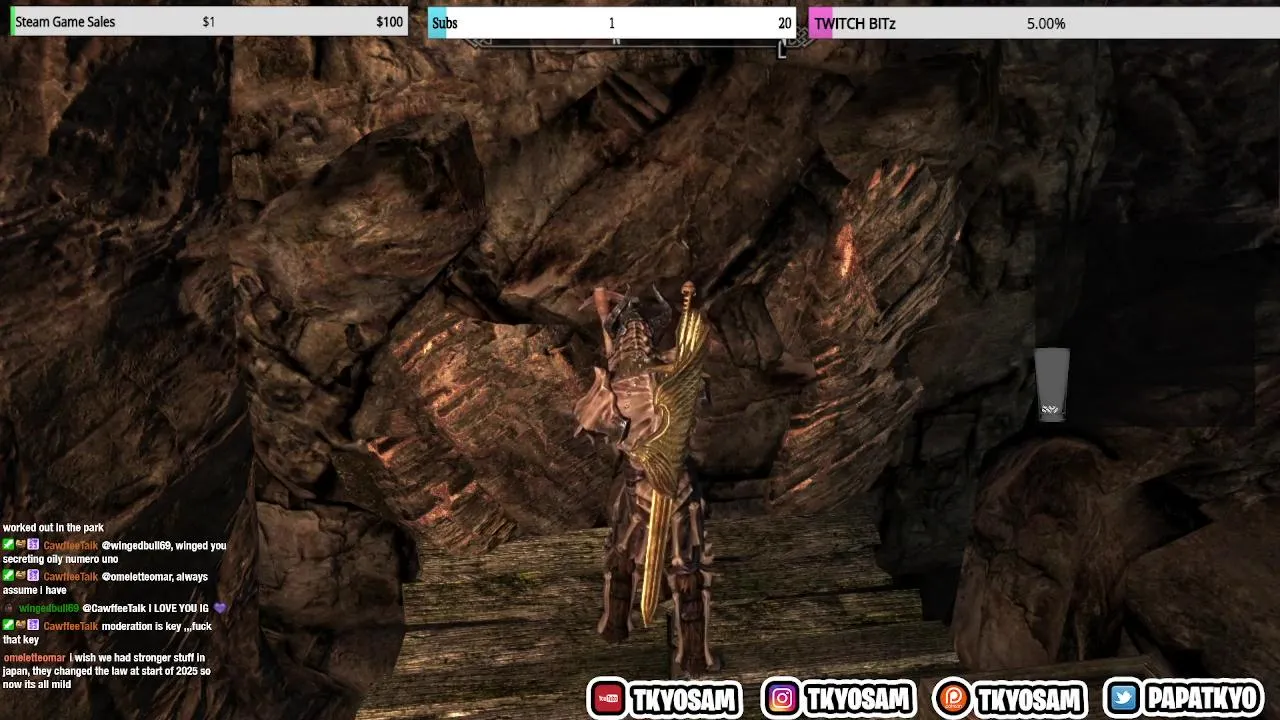This screenshot has width=1280, height=720.
Task: Click the badge beside wingedbull69's name
Action: pos(8,608)
